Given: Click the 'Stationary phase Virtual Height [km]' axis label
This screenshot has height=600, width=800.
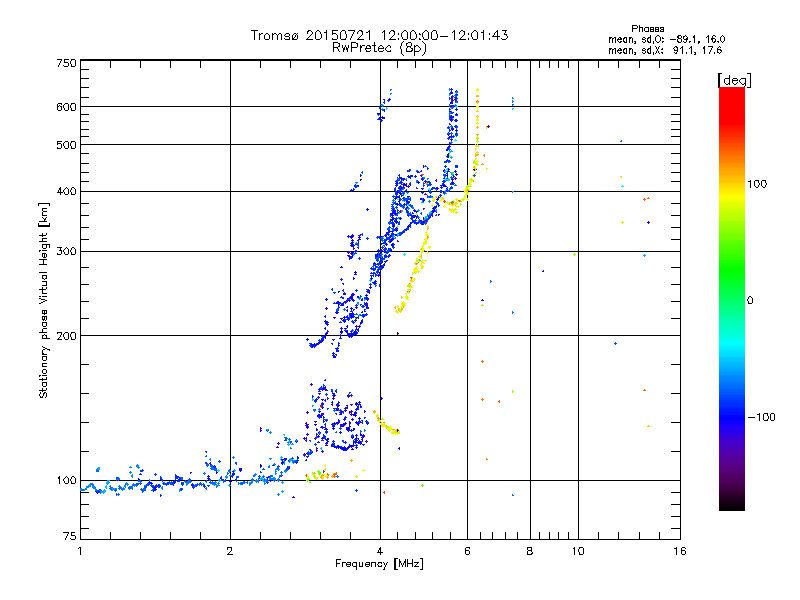Looking at the screenshot, I should [x=44, y=301].
